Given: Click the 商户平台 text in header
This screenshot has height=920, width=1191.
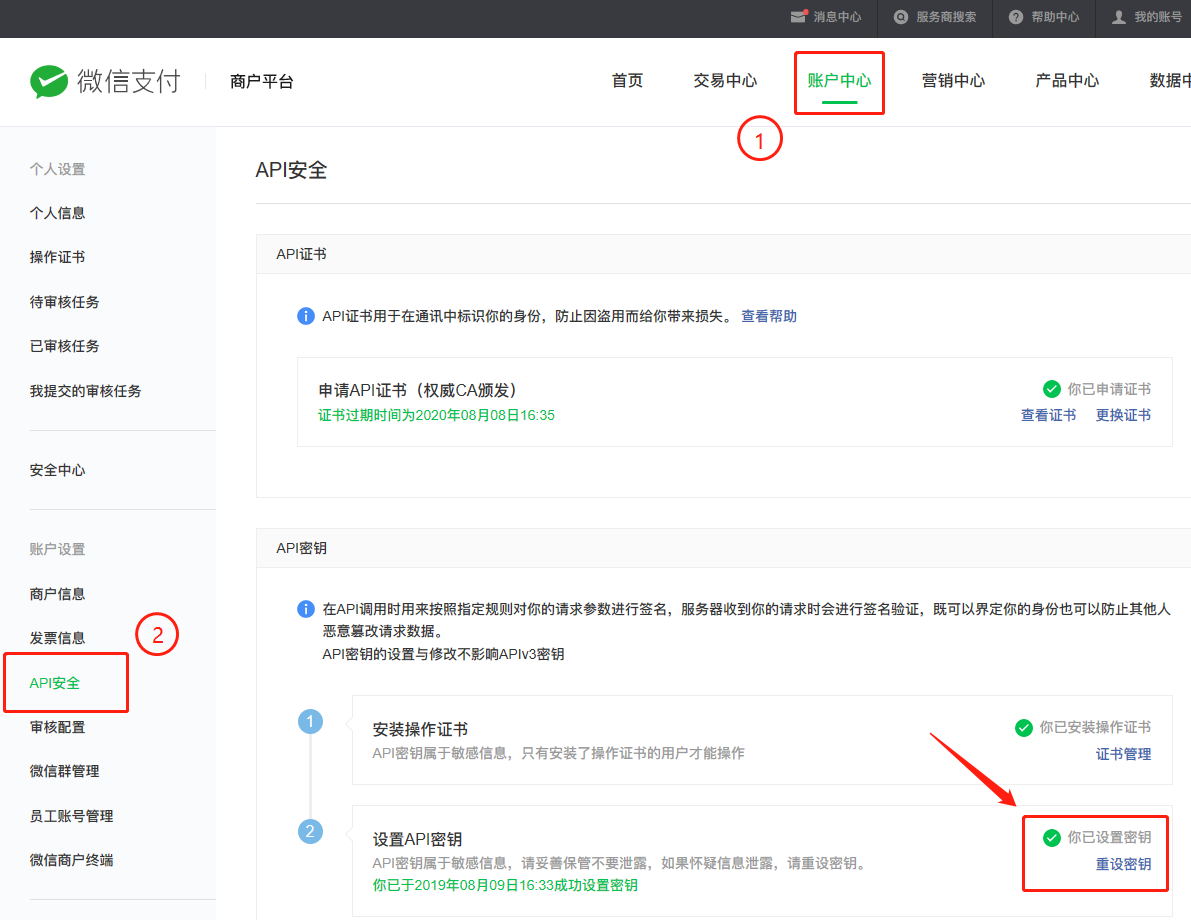Looking at the screenshot, I should (262, 81).
